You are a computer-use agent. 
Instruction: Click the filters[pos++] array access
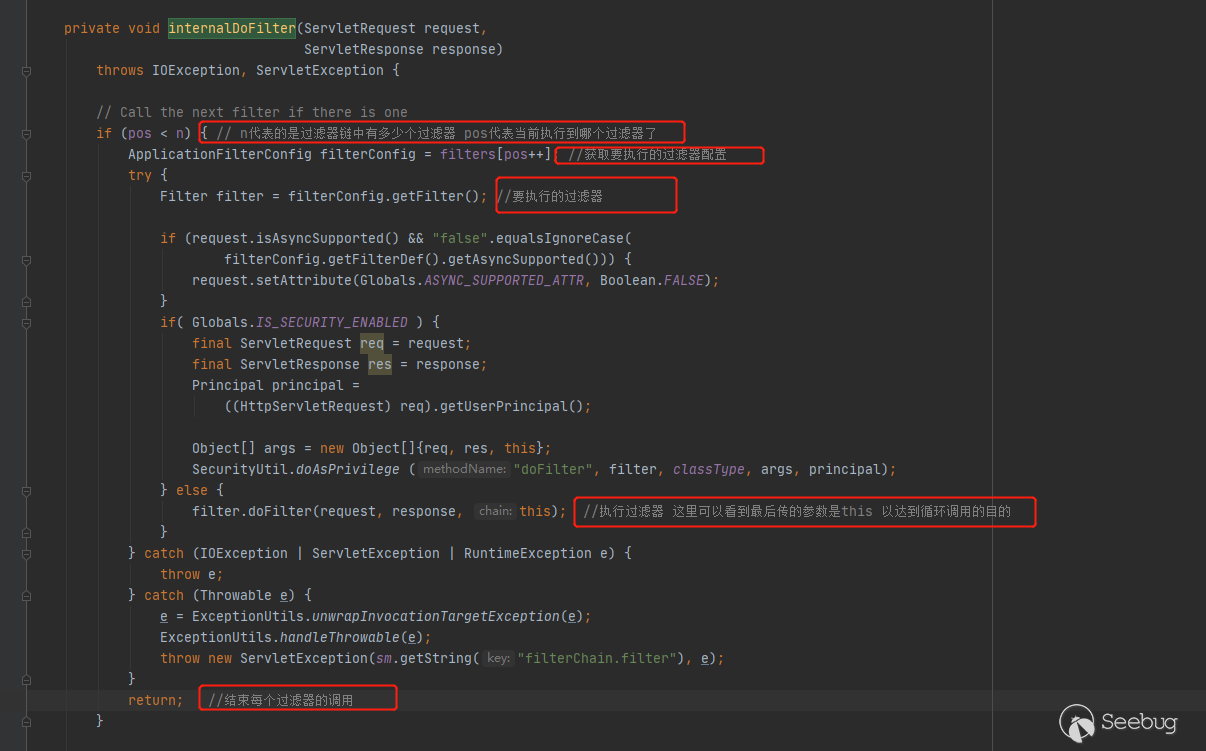click(496, 154)
